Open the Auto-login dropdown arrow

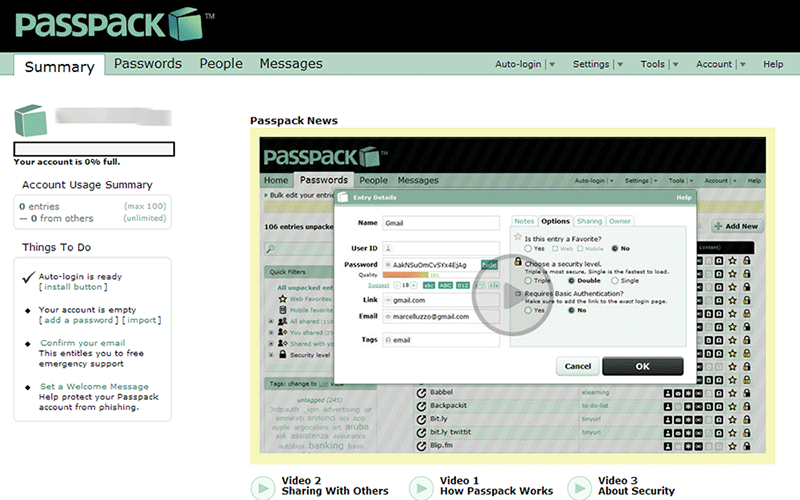click(x=552, y=64)
